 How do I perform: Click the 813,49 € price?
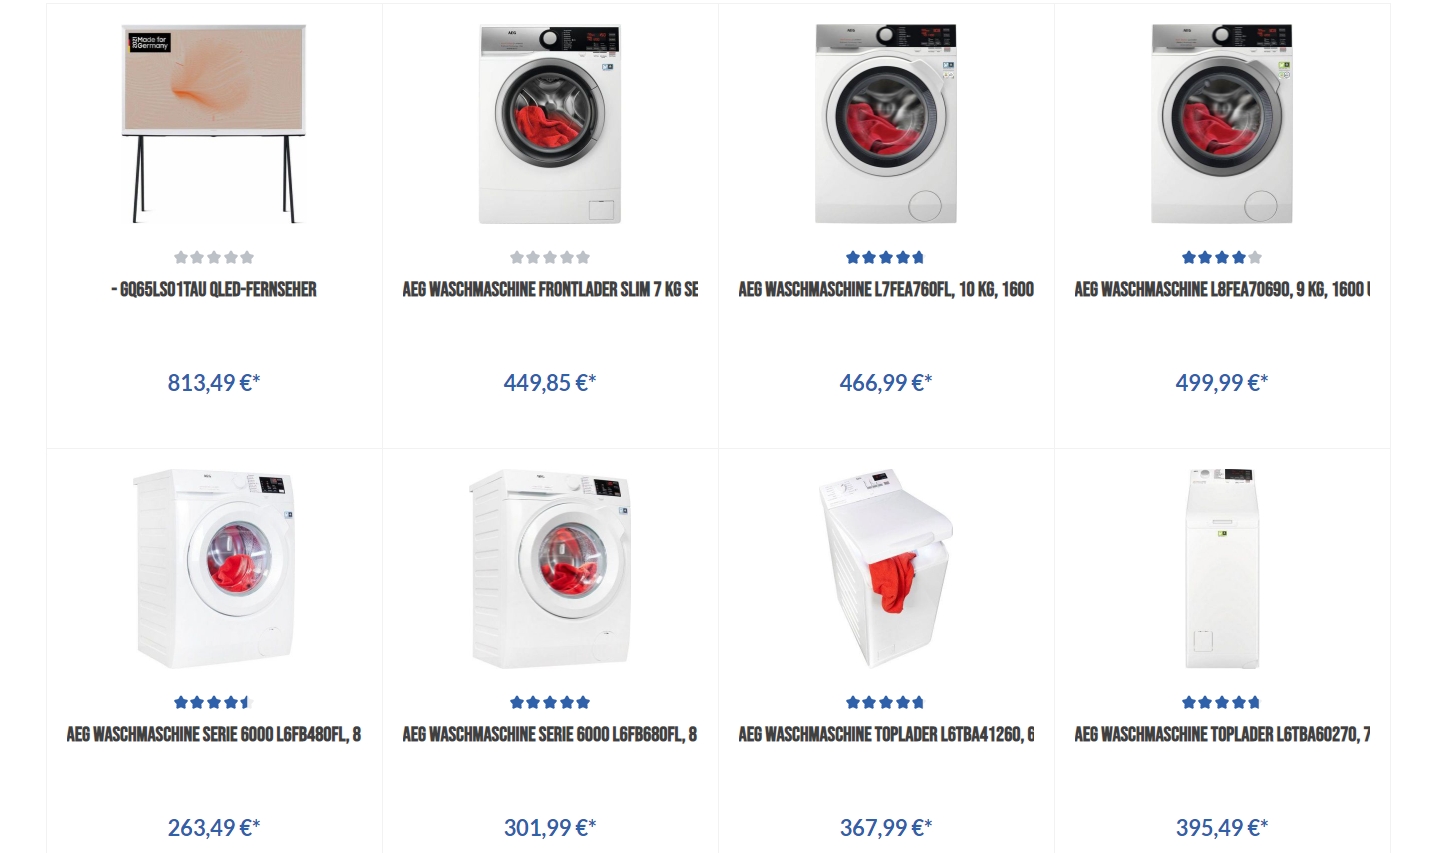(214, 382)
